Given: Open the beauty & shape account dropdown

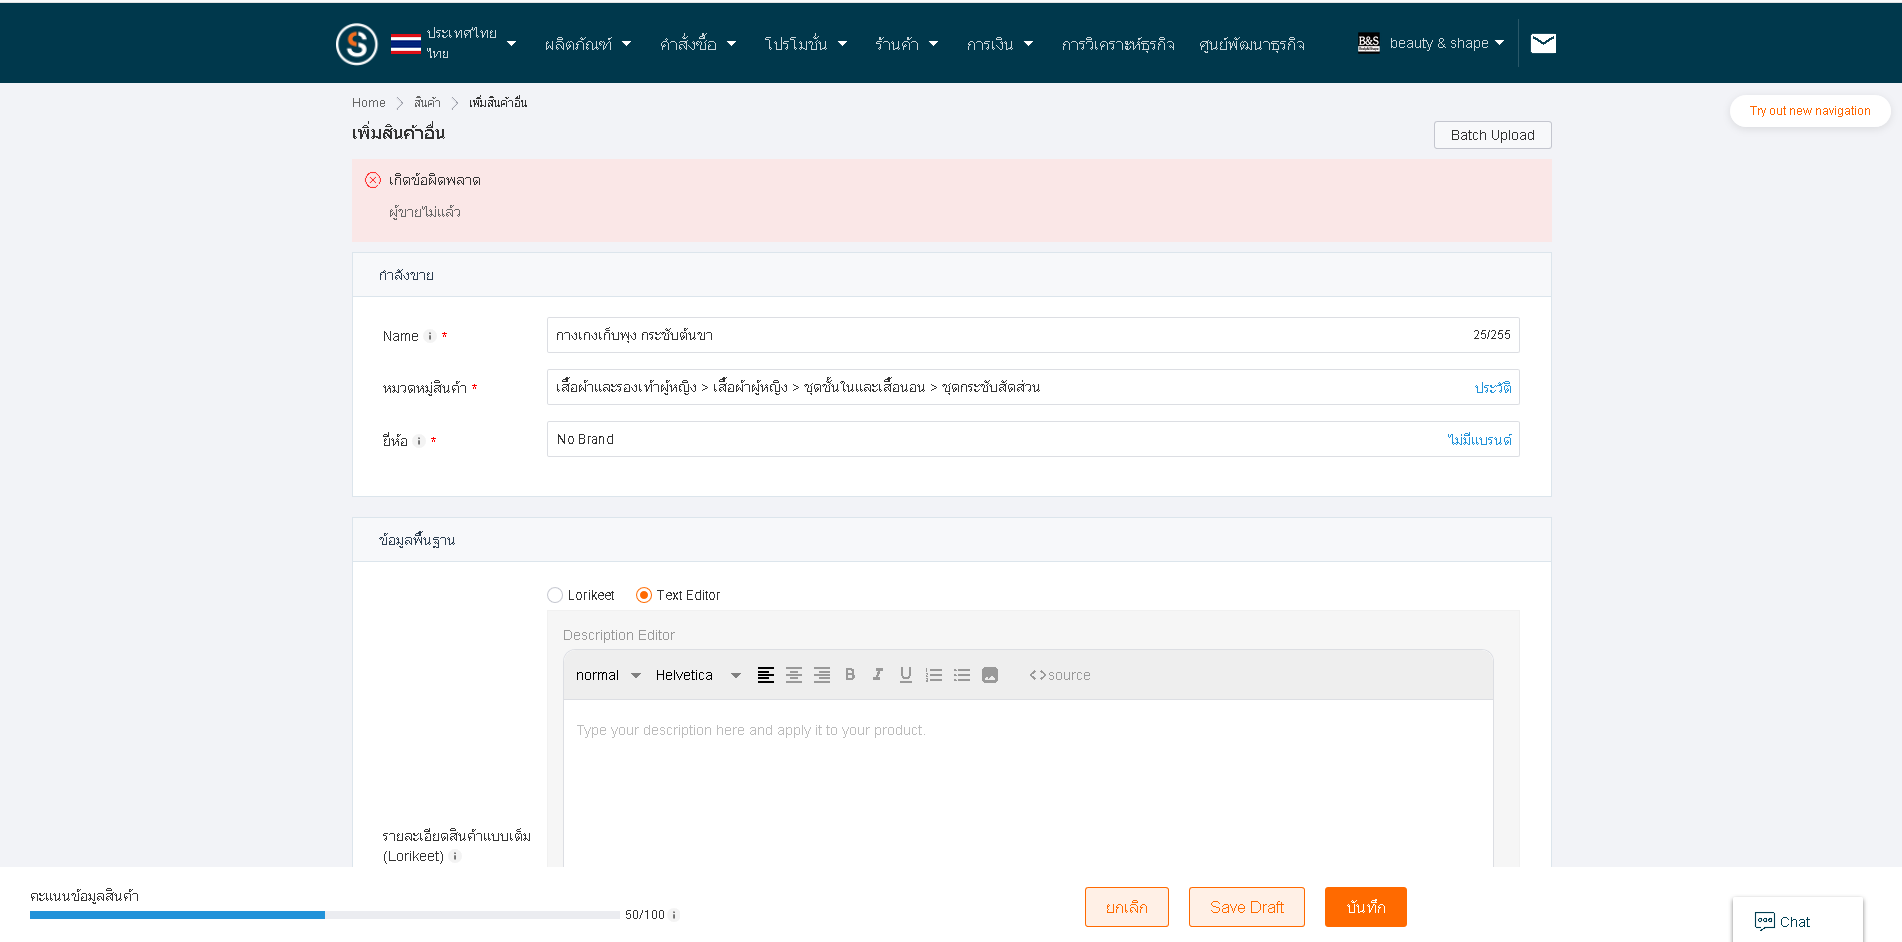Looking at the screenshot, I should click(x=1447, y=43).
